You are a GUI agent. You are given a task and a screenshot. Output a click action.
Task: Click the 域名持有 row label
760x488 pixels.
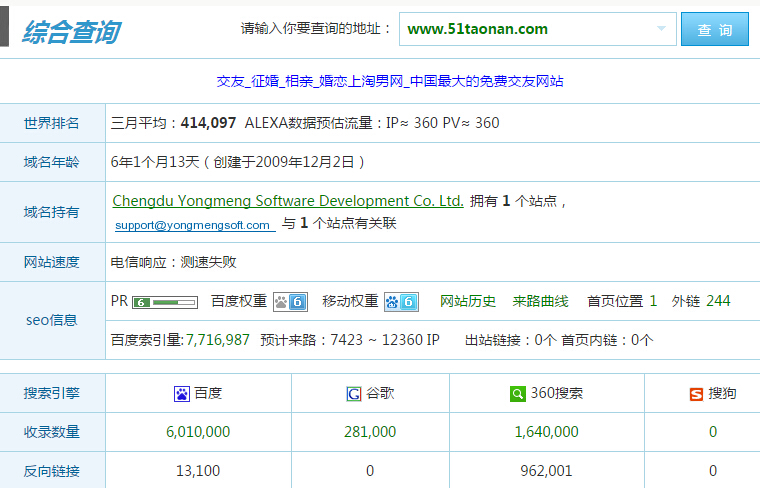(x=52, y=212)
